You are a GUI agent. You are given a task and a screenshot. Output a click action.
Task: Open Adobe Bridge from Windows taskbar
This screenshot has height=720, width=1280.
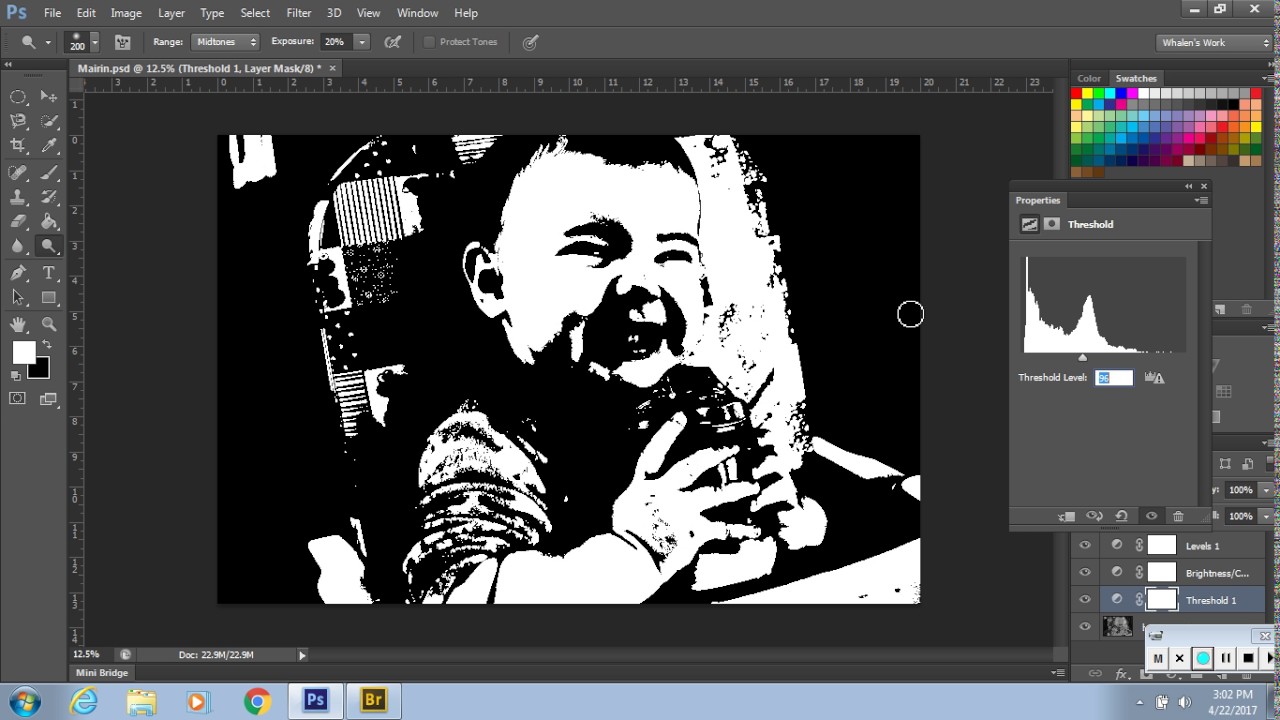click(x=373, y=701)
